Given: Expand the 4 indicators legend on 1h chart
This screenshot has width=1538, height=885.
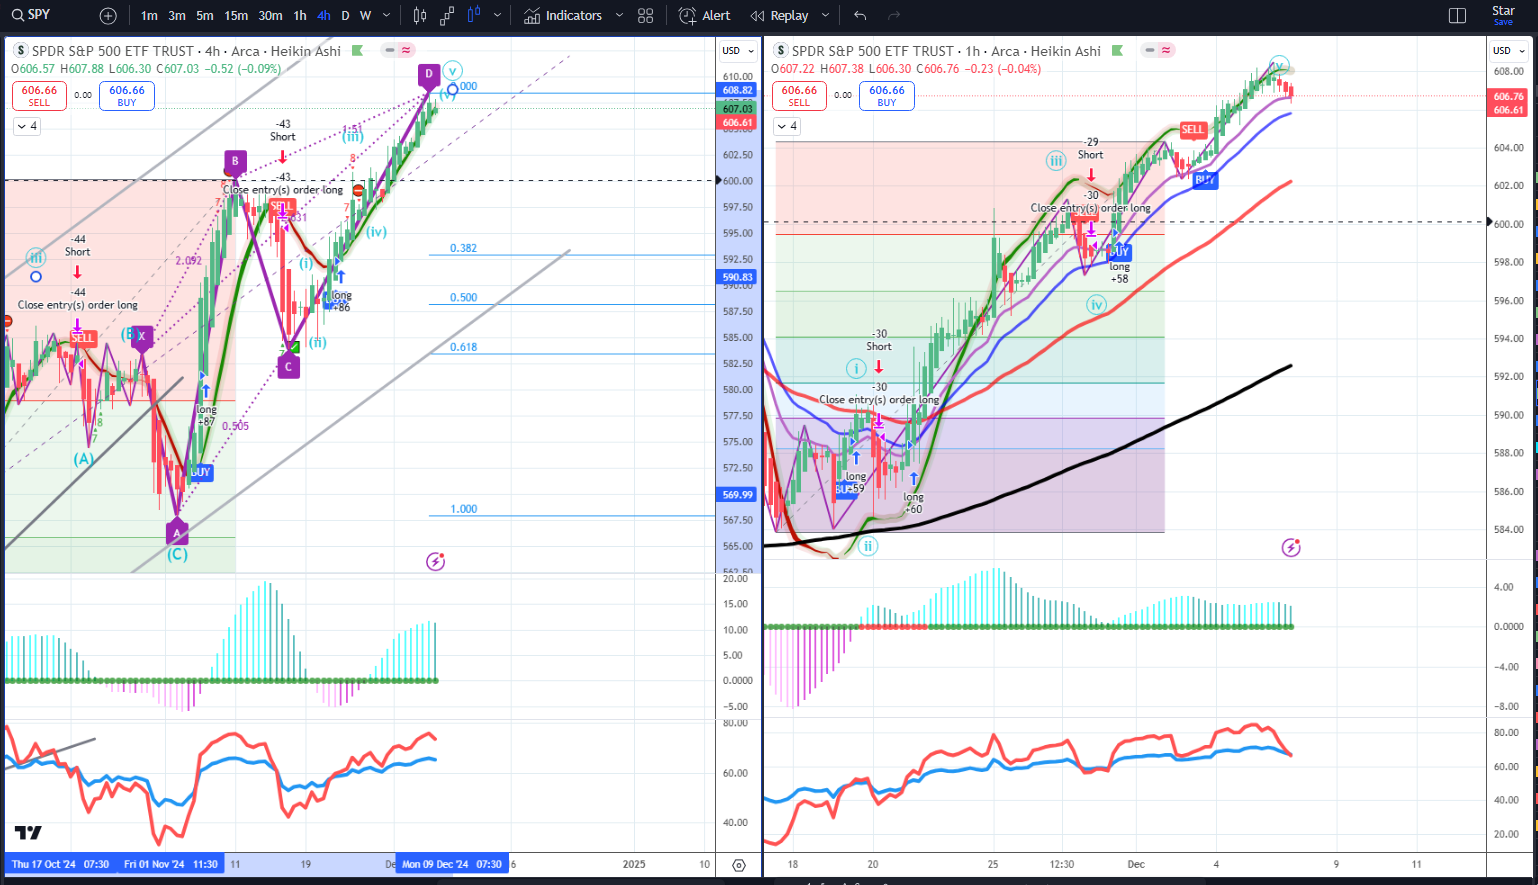Looking at the screenshot, I should (787, 126).
